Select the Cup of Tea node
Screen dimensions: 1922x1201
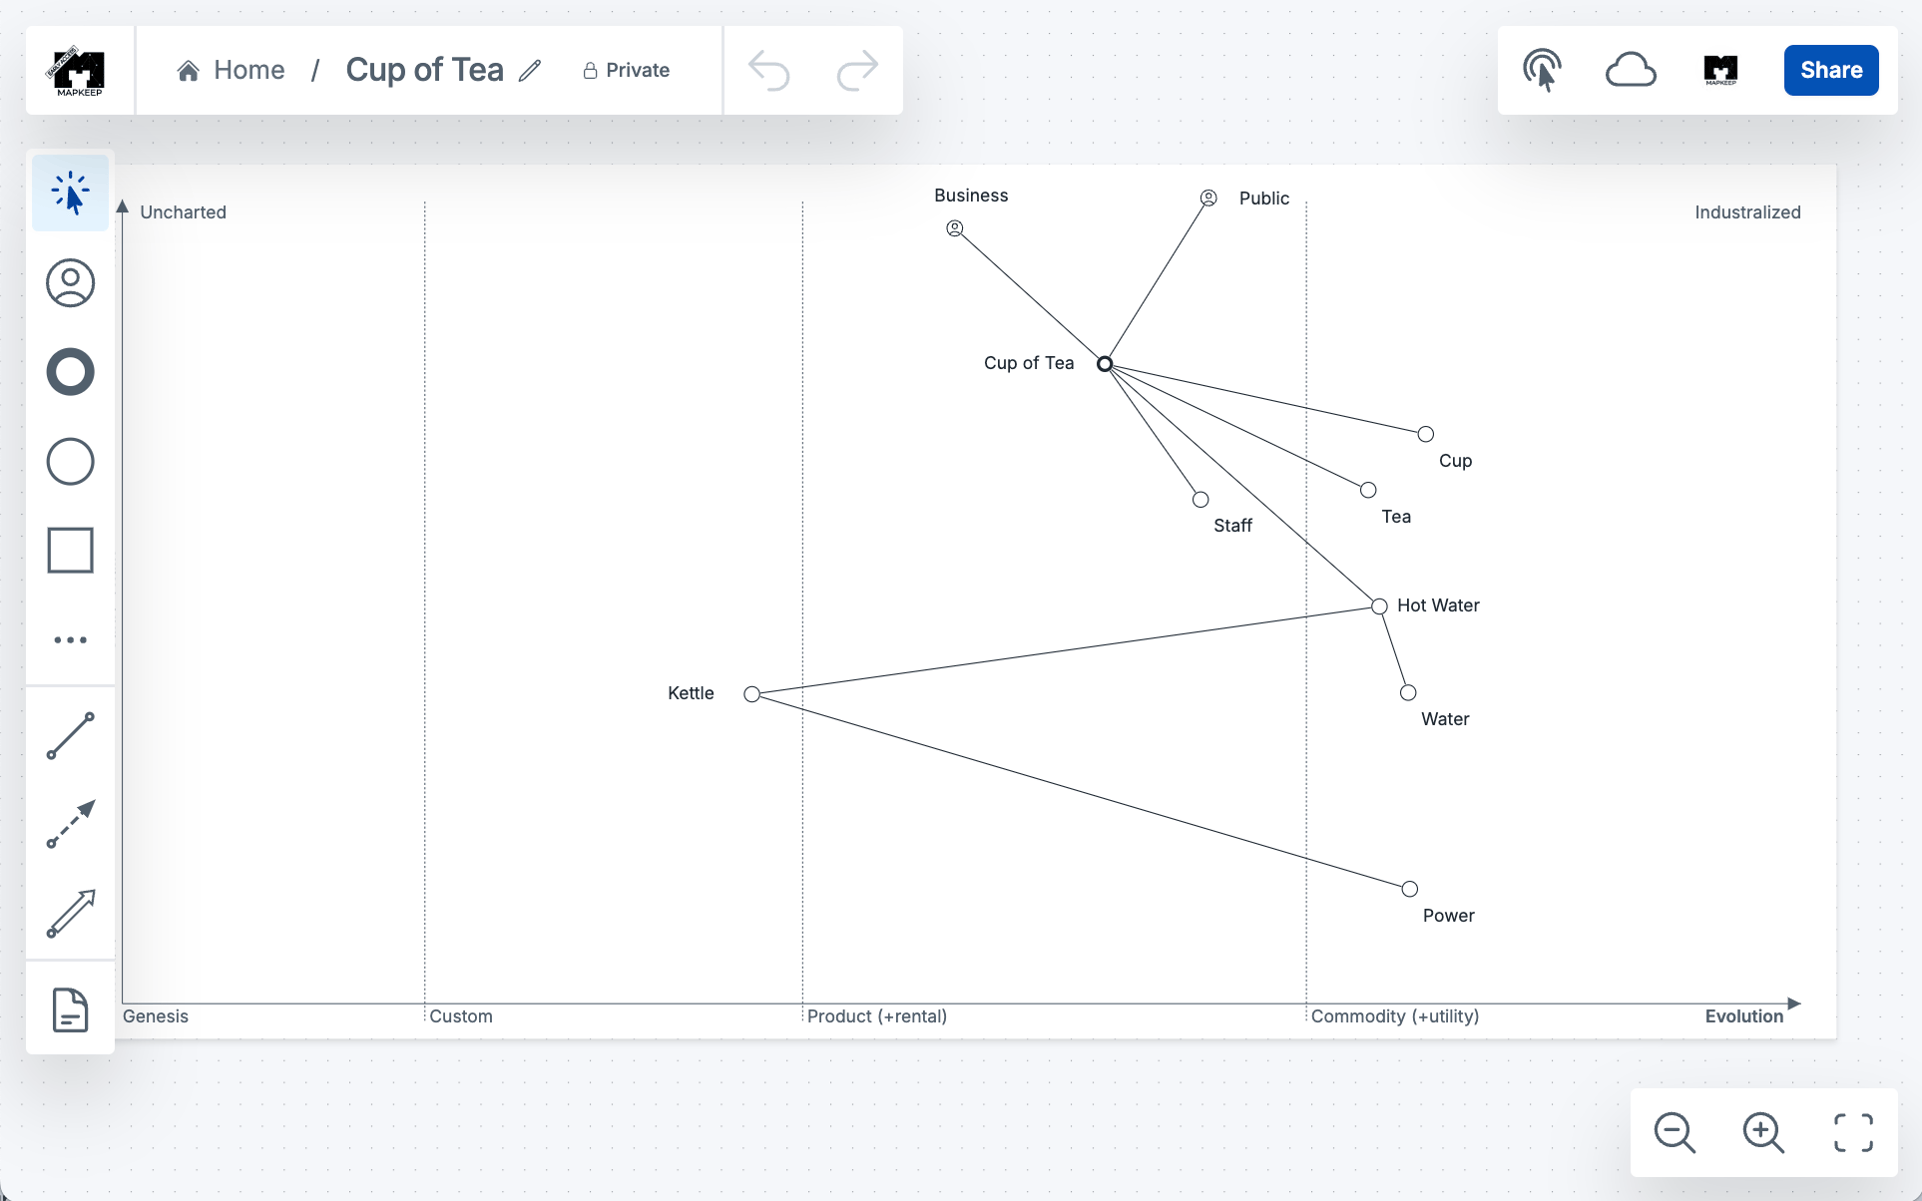pos(1104,363)
